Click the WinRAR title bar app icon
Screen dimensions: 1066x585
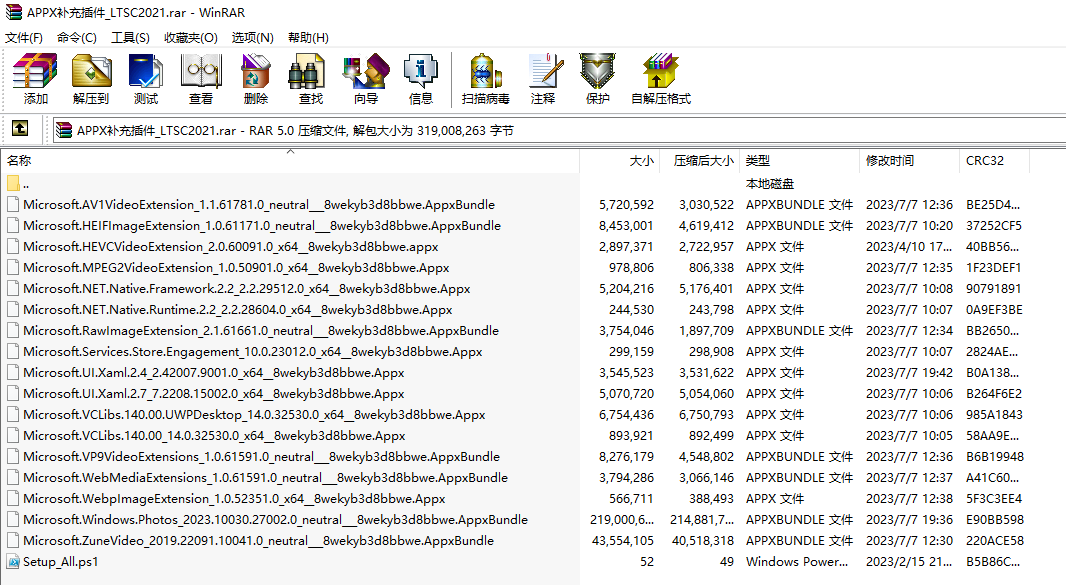coord(14,12)
